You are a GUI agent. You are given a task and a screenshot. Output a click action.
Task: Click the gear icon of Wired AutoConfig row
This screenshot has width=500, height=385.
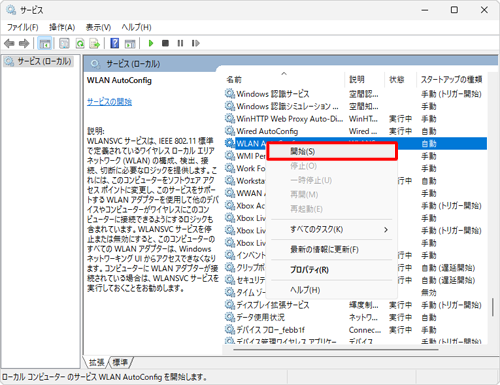(x=229, y=131)
